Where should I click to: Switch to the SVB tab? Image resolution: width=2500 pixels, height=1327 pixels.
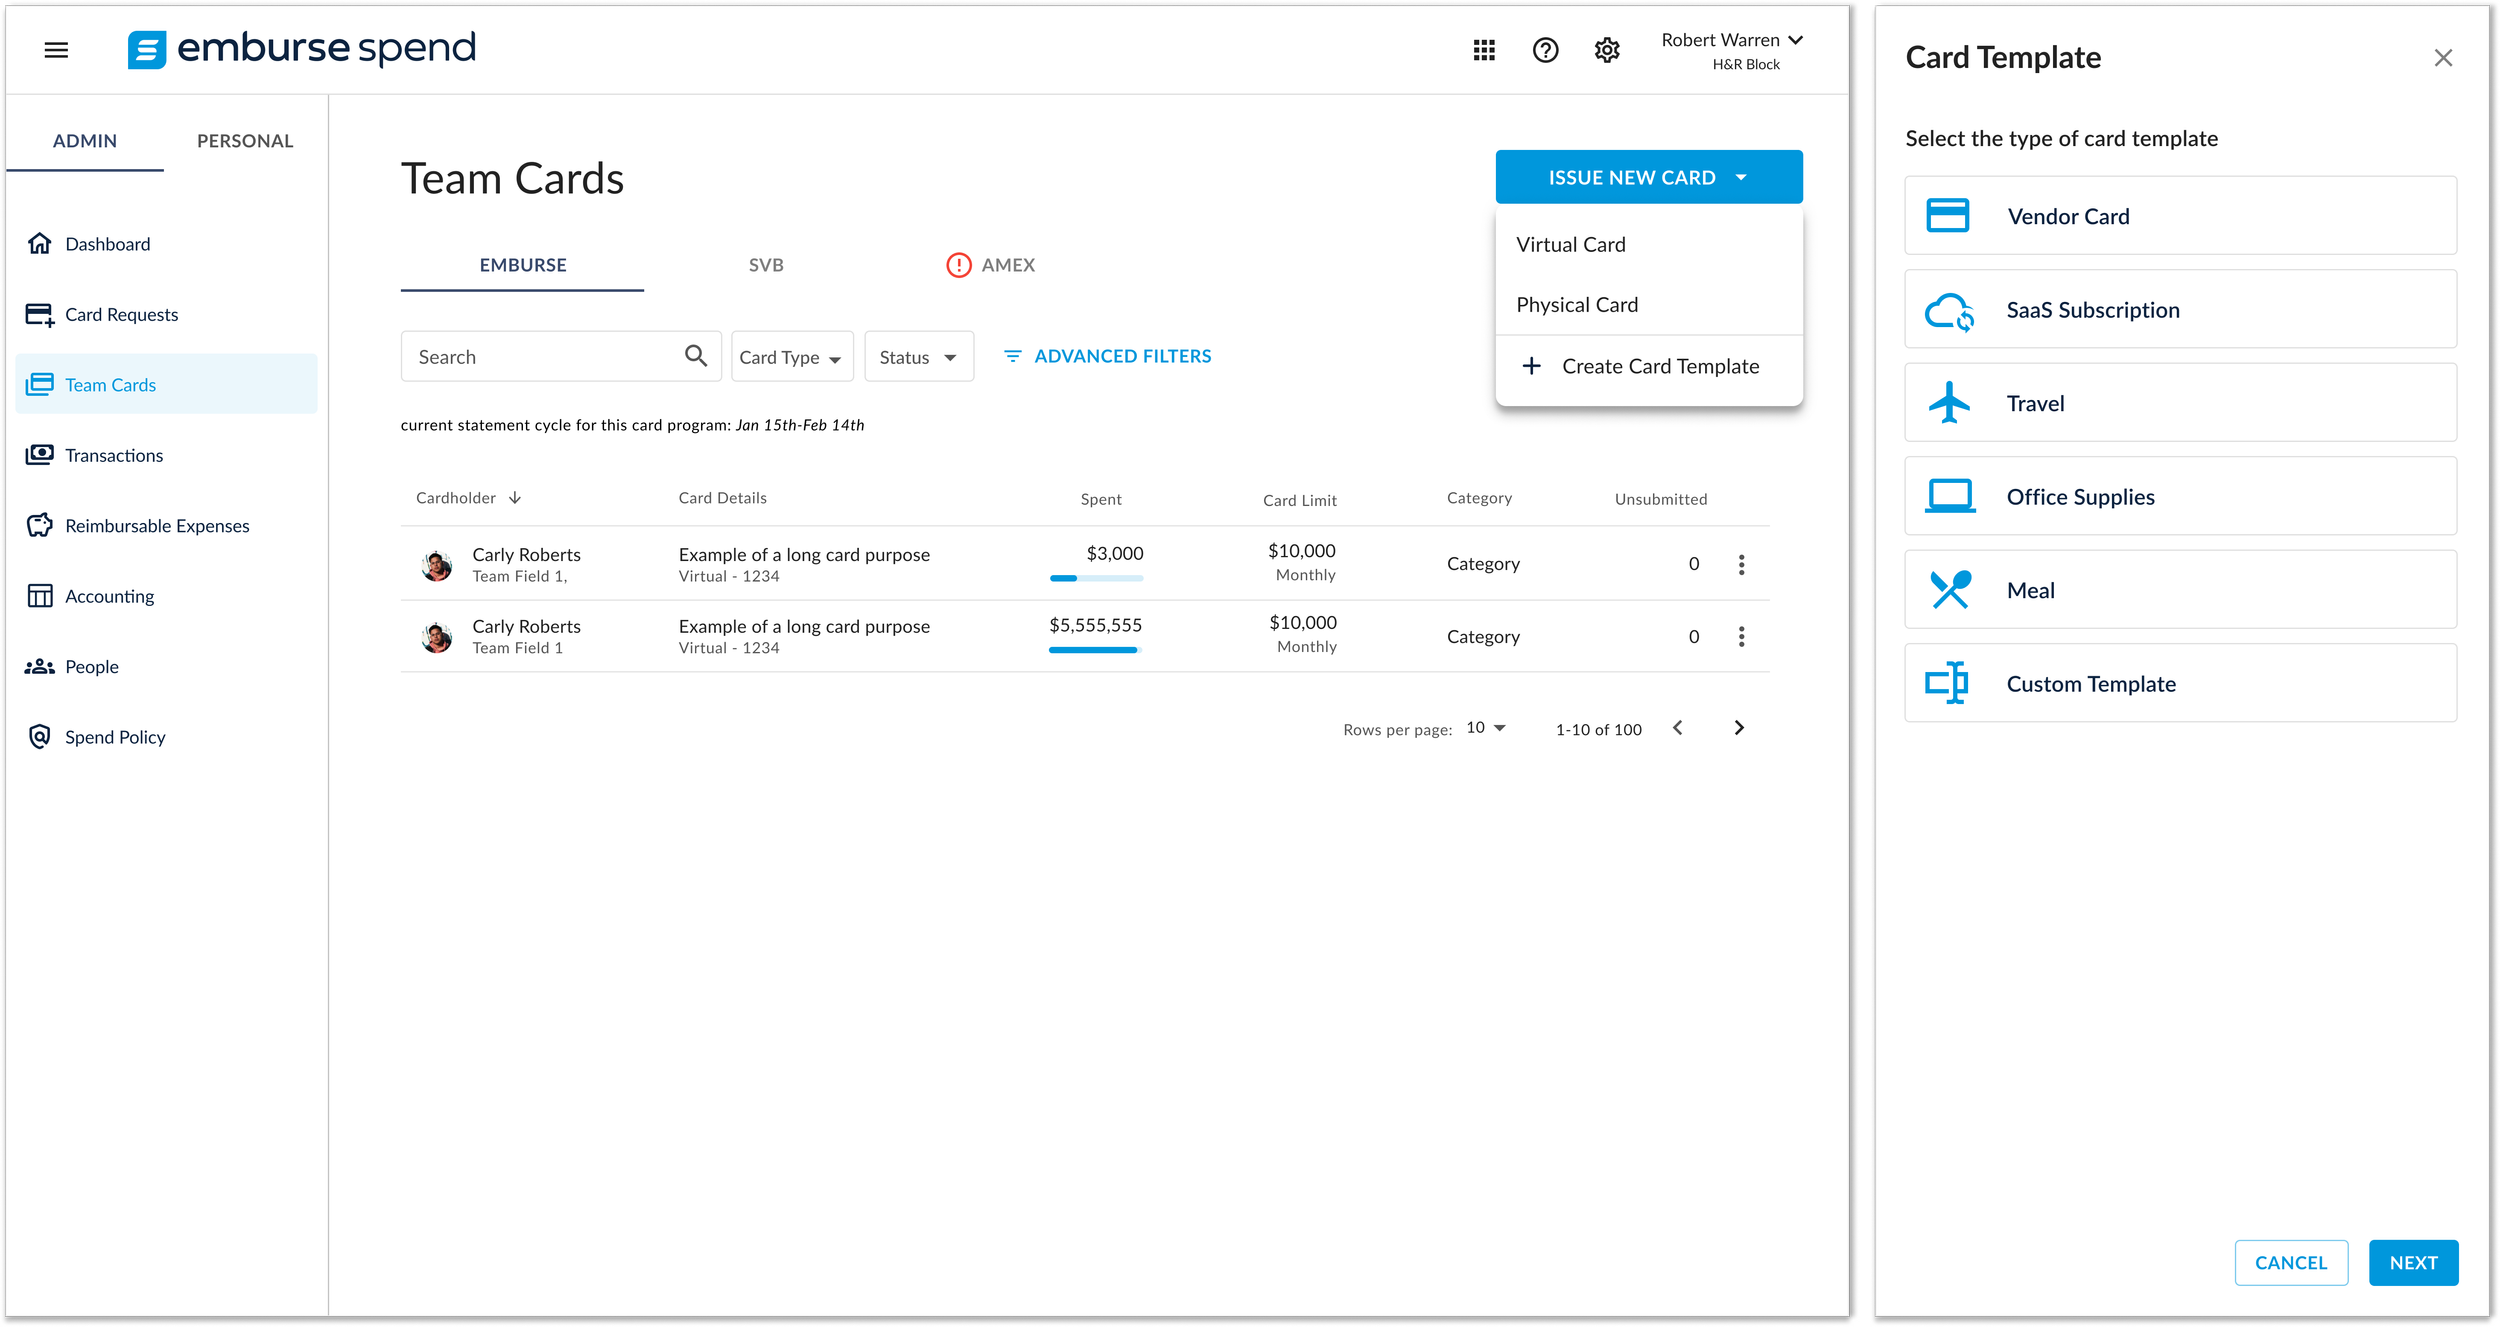coord(766,265)
